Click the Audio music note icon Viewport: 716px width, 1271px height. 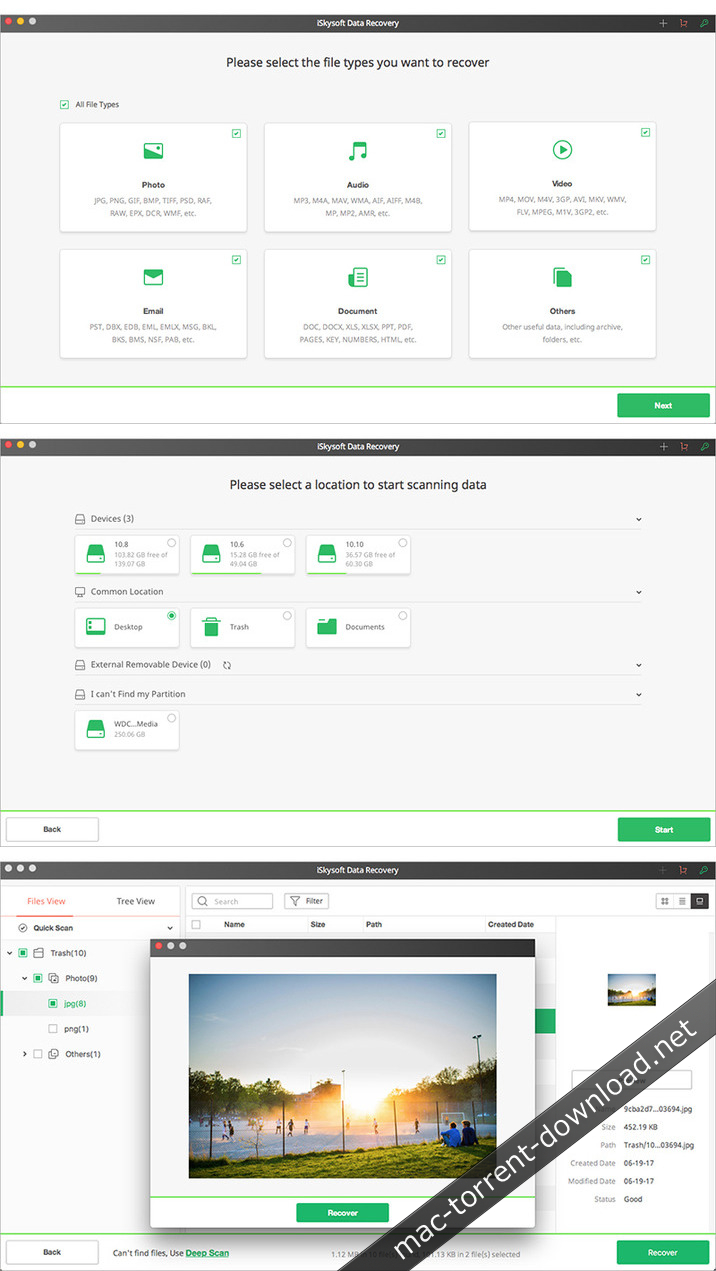[x=357, y=151]
